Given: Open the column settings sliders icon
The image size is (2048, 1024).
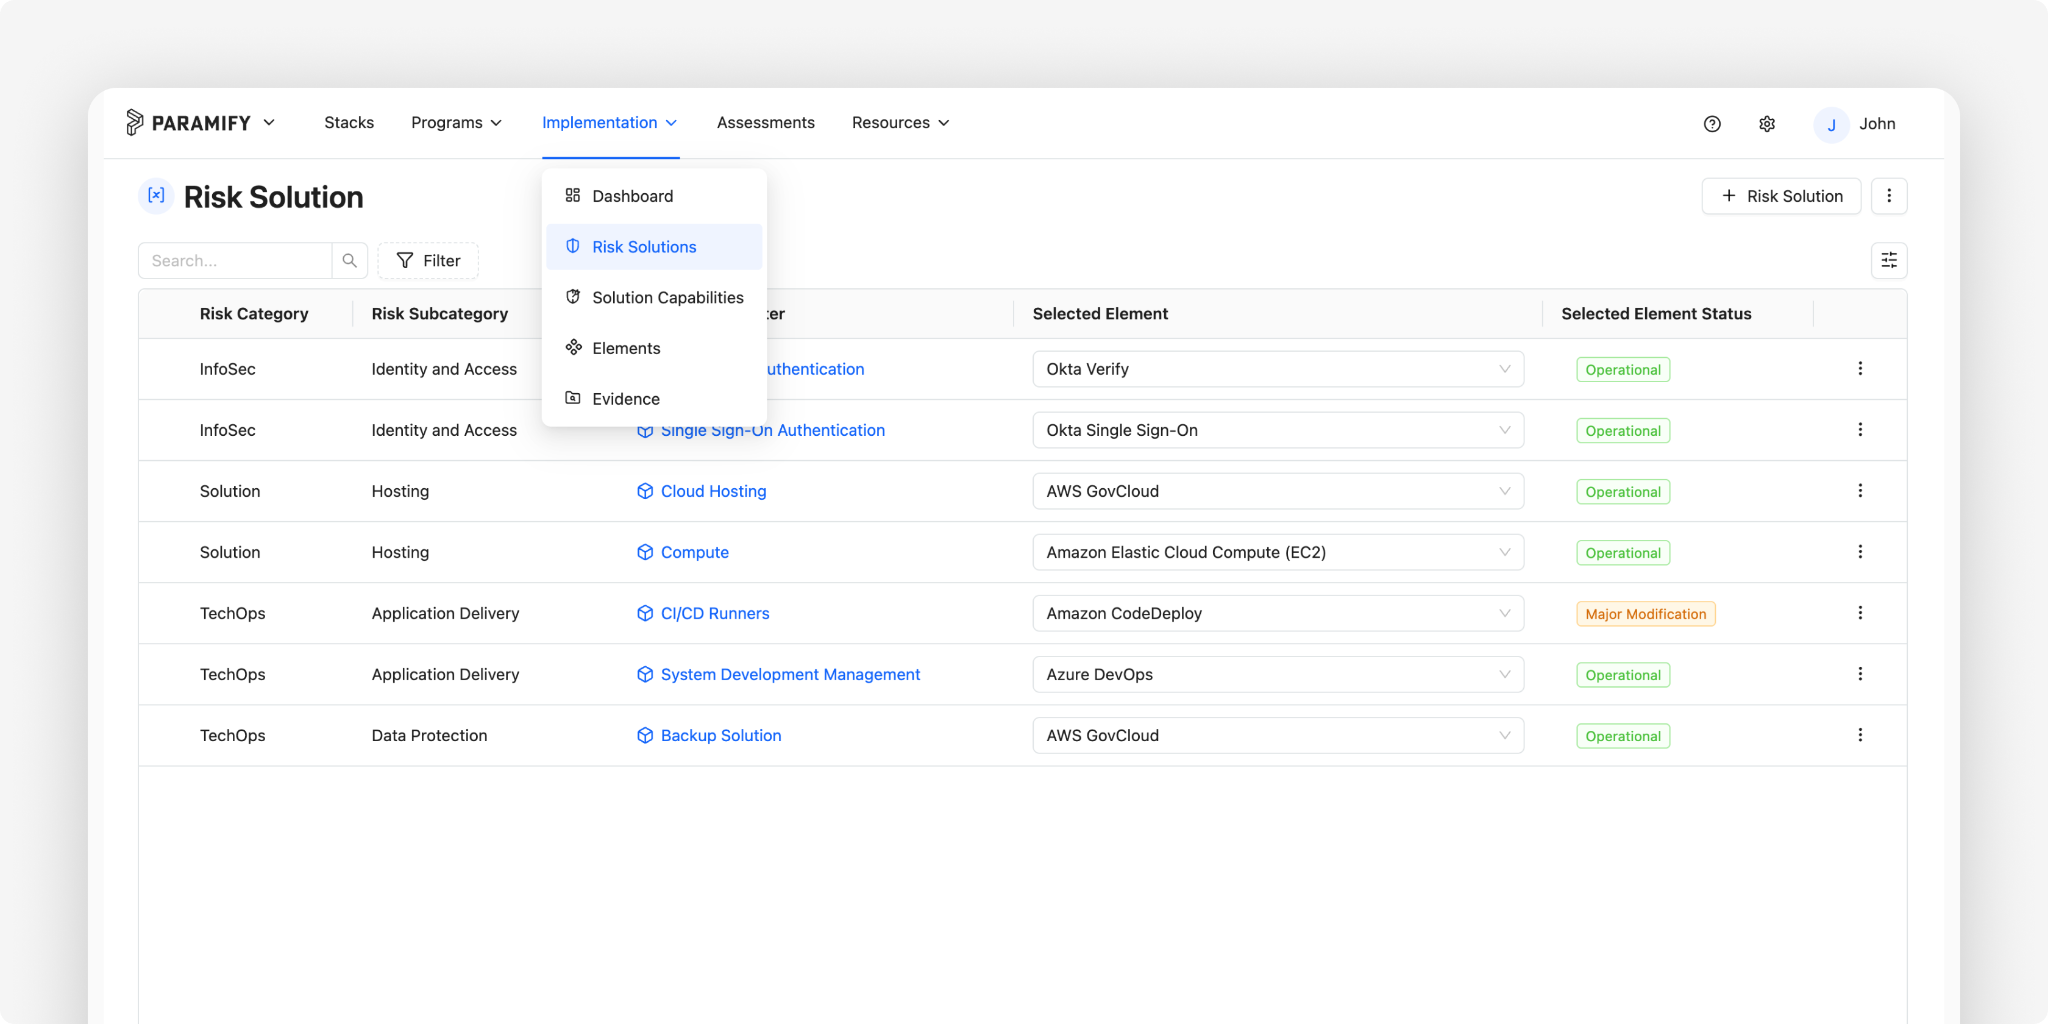Looking at the screenshot, I should (1889, 260).
